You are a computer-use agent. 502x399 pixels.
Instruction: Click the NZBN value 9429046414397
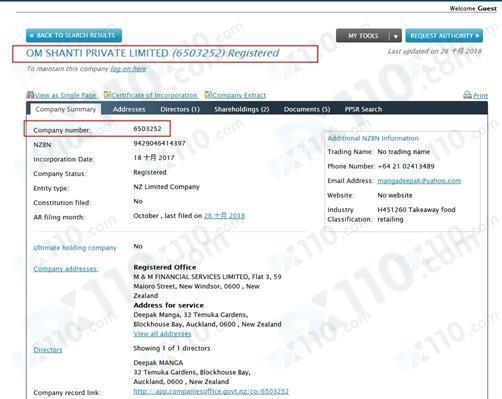point(159,143)
